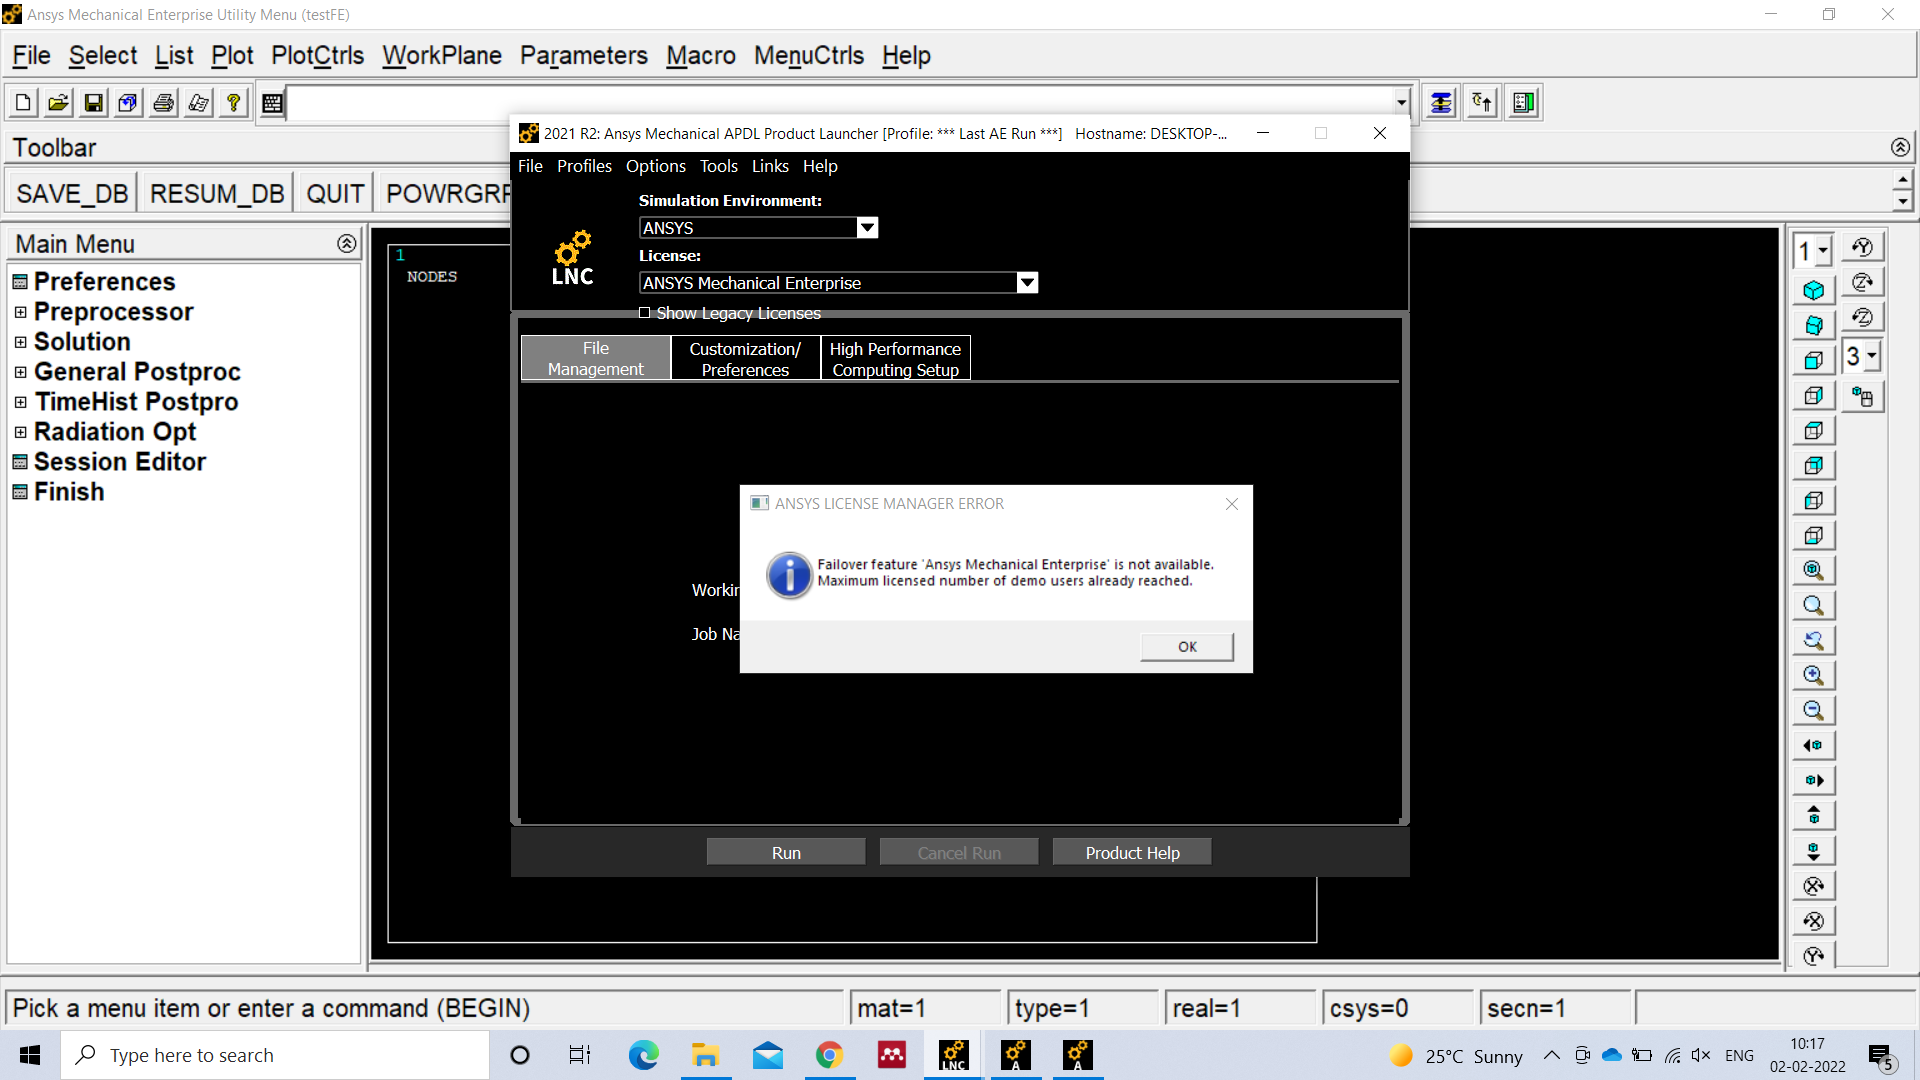Click the Raise Hidden icon

point(1441,102)
